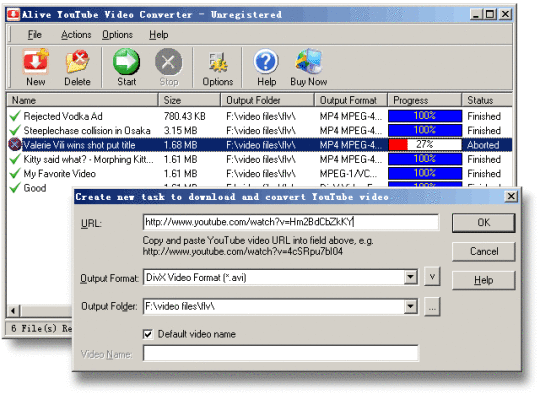Click the horizontal scrollbar left arrow
This screenshot has height=405, width=540.
[13, 311]
